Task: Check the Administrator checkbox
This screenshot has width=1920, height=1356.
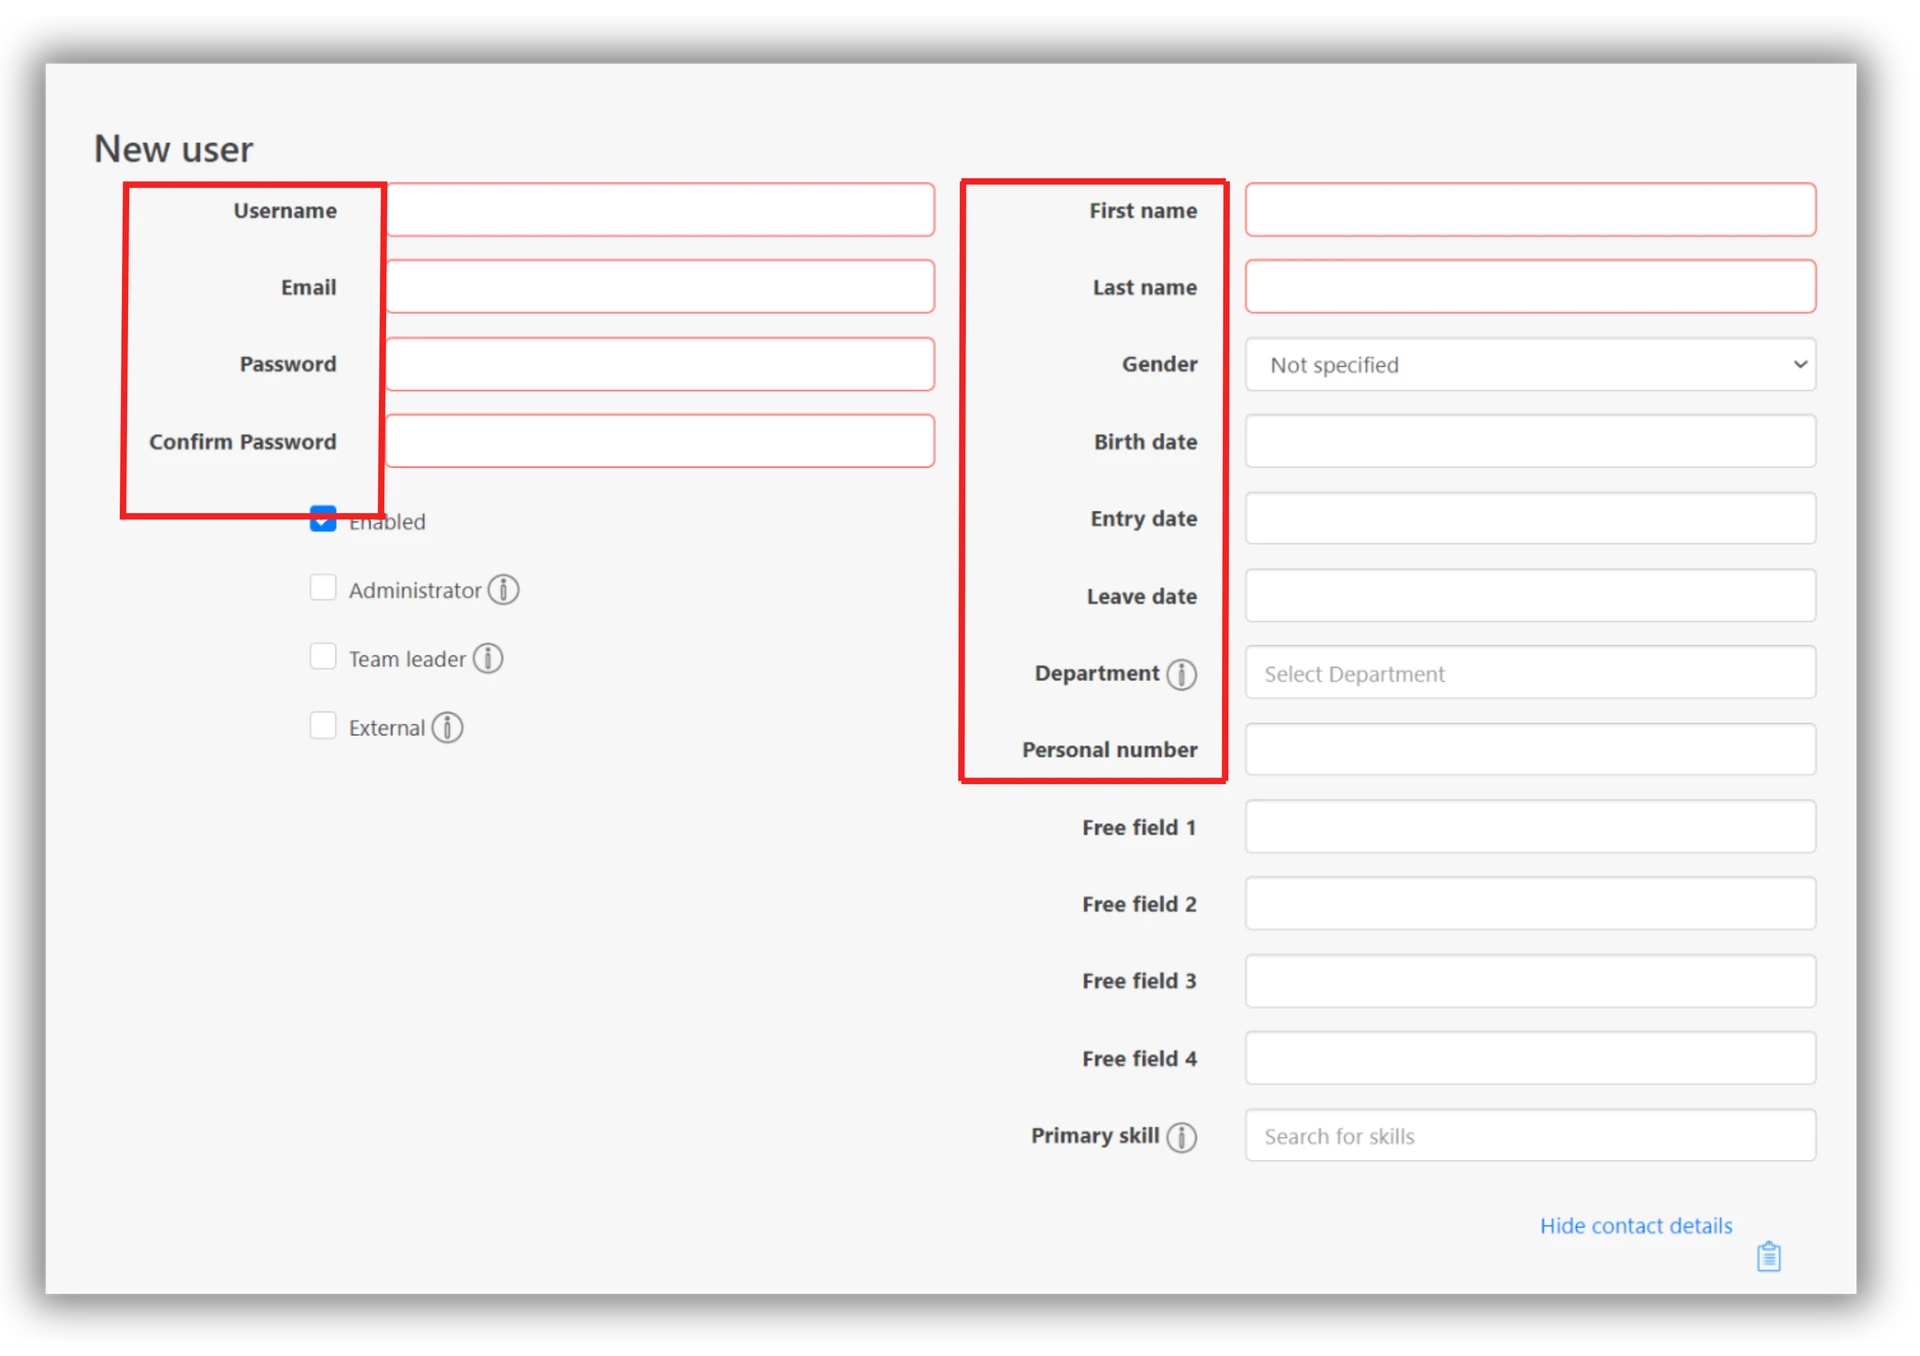Action: pyautogui.click(x=323, y=588)
